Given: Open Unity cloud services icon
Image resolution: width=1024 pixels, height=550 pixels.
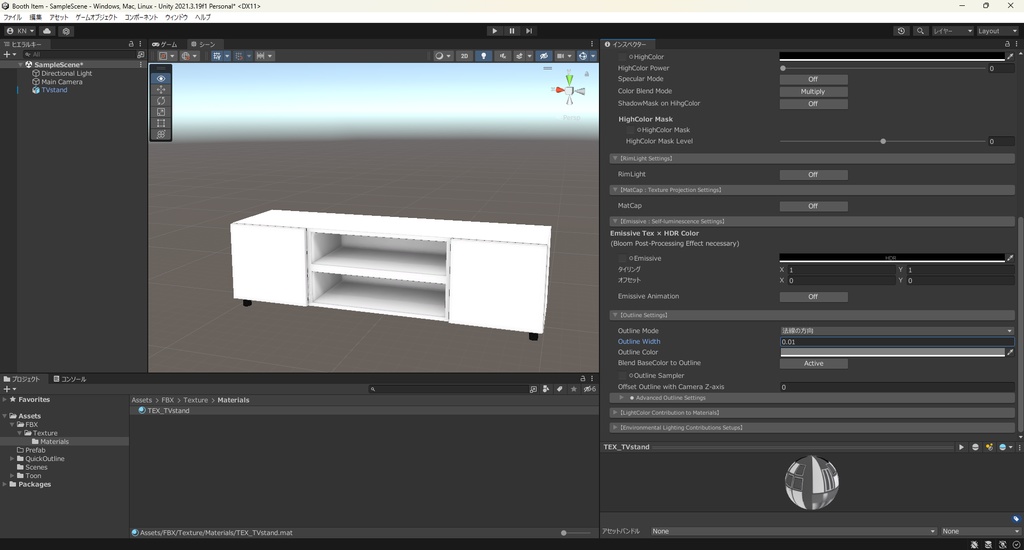Looking at the screenshot, I should pos(47,31).
